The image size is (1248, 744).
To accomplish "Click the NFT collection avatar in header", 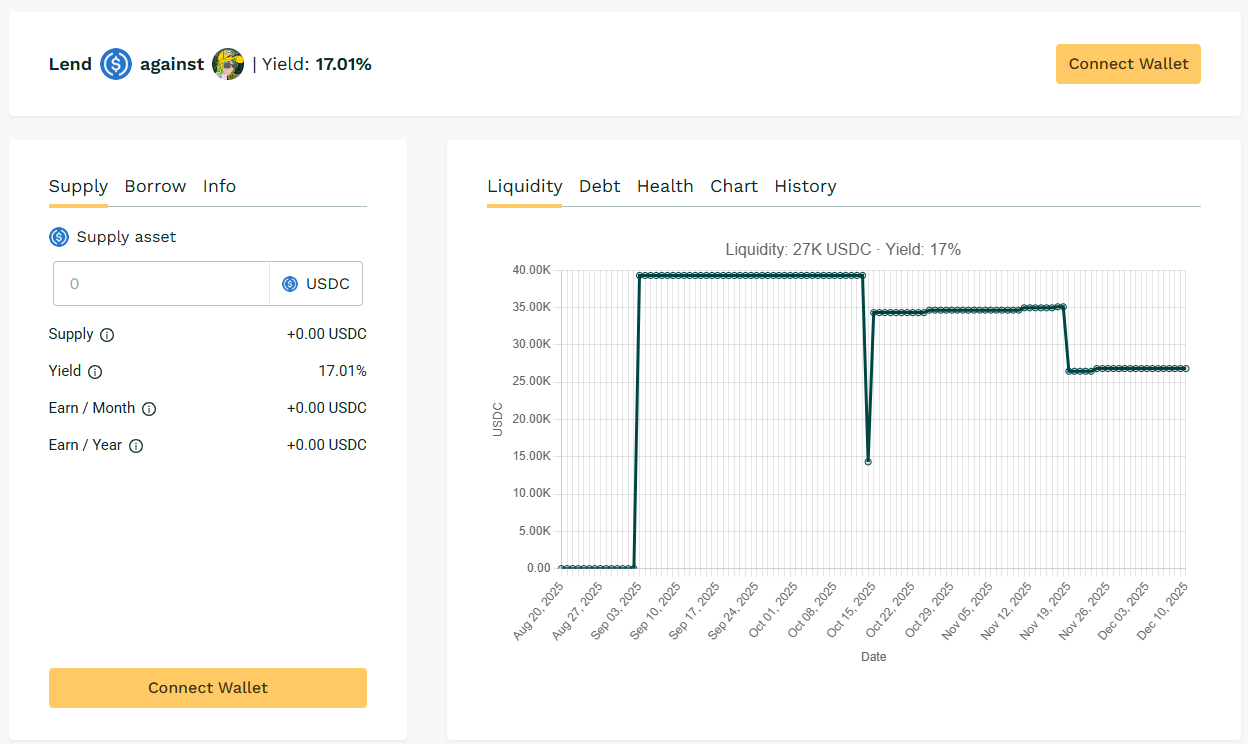I will point(228,64).
